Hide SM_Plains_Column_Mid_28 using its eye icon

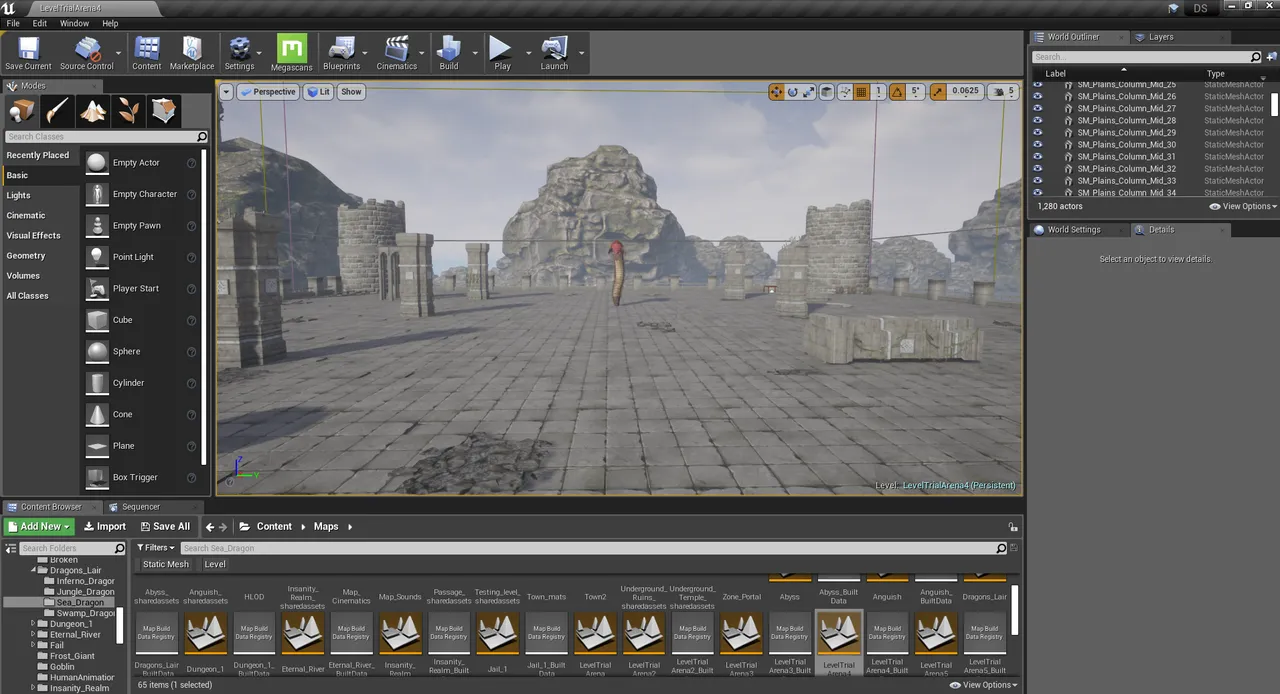pos(1037,121)
